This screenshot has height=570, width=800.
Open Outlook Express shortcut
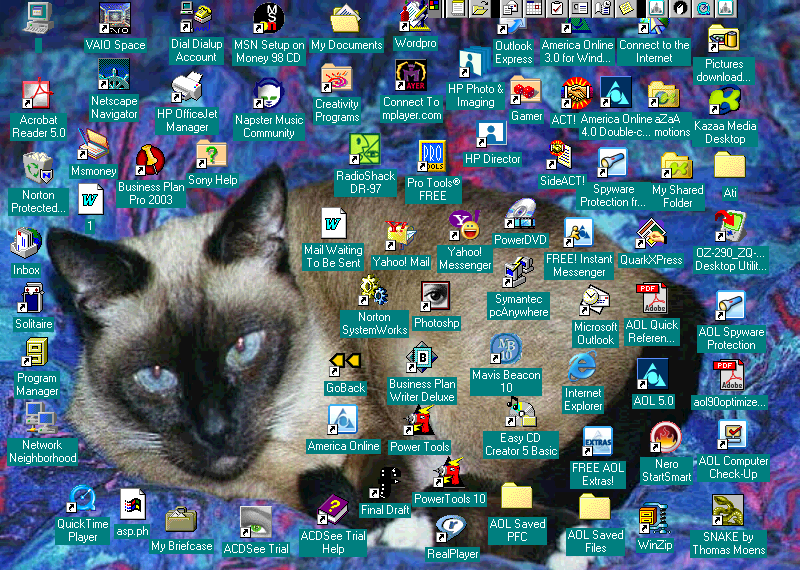pyautogui.click(x=513, y=27)
